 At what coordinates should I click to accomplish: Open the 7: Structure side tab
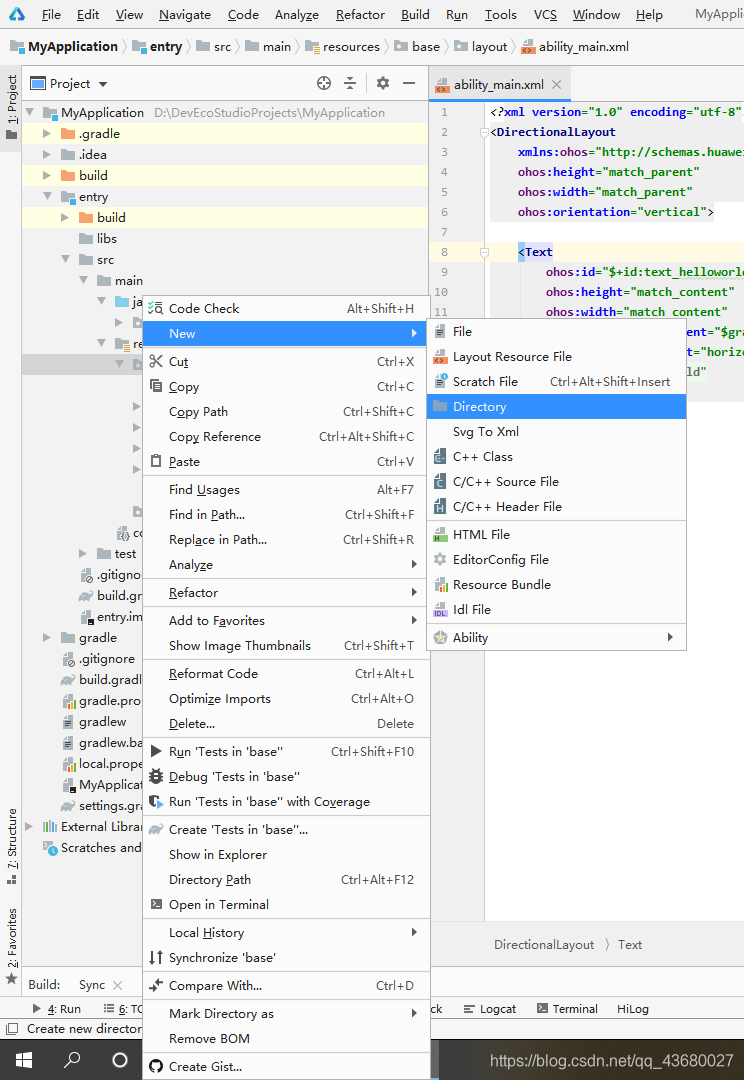[11, 847]
